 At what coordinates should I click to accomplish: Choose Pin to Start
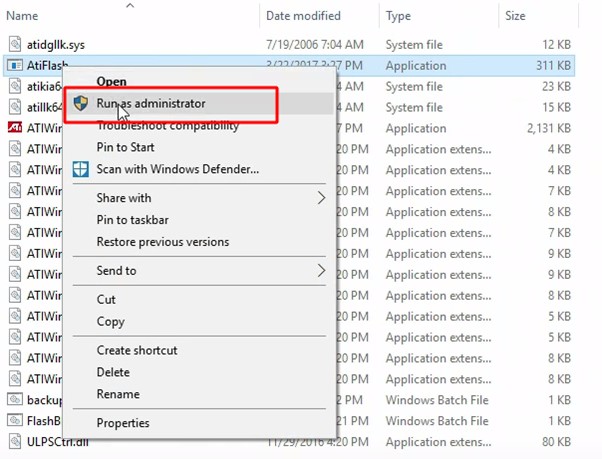coord(126,147)
